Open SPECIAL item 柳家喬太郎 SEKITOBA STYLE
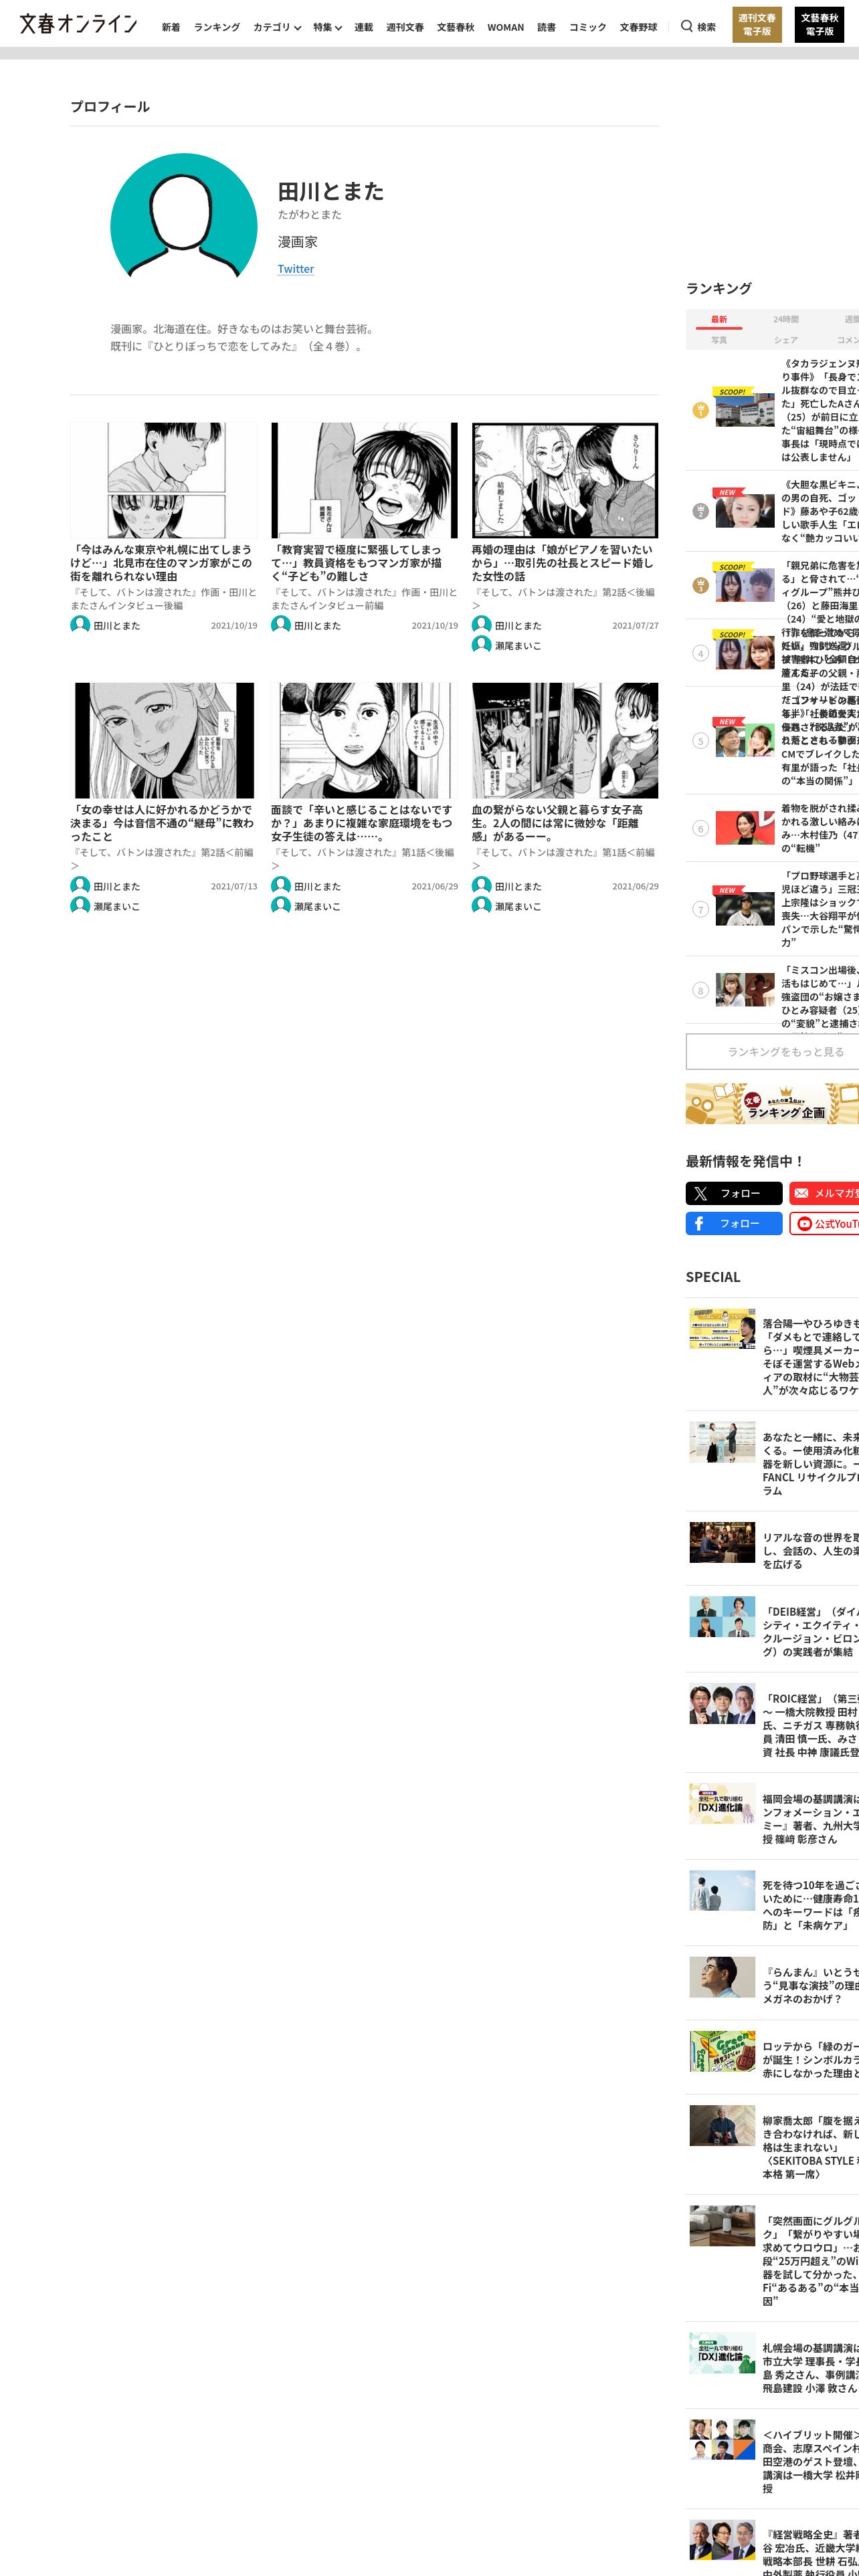The width and height of the screenshot is (859, 2576). tap(810, 2148)
